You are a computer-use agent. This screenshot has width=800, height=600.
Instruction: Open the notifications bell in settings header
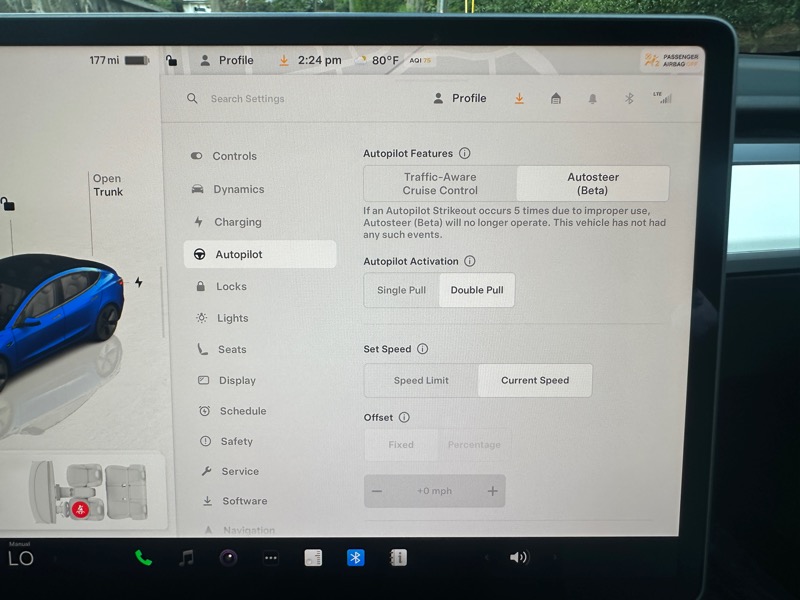tap(593, 99)
